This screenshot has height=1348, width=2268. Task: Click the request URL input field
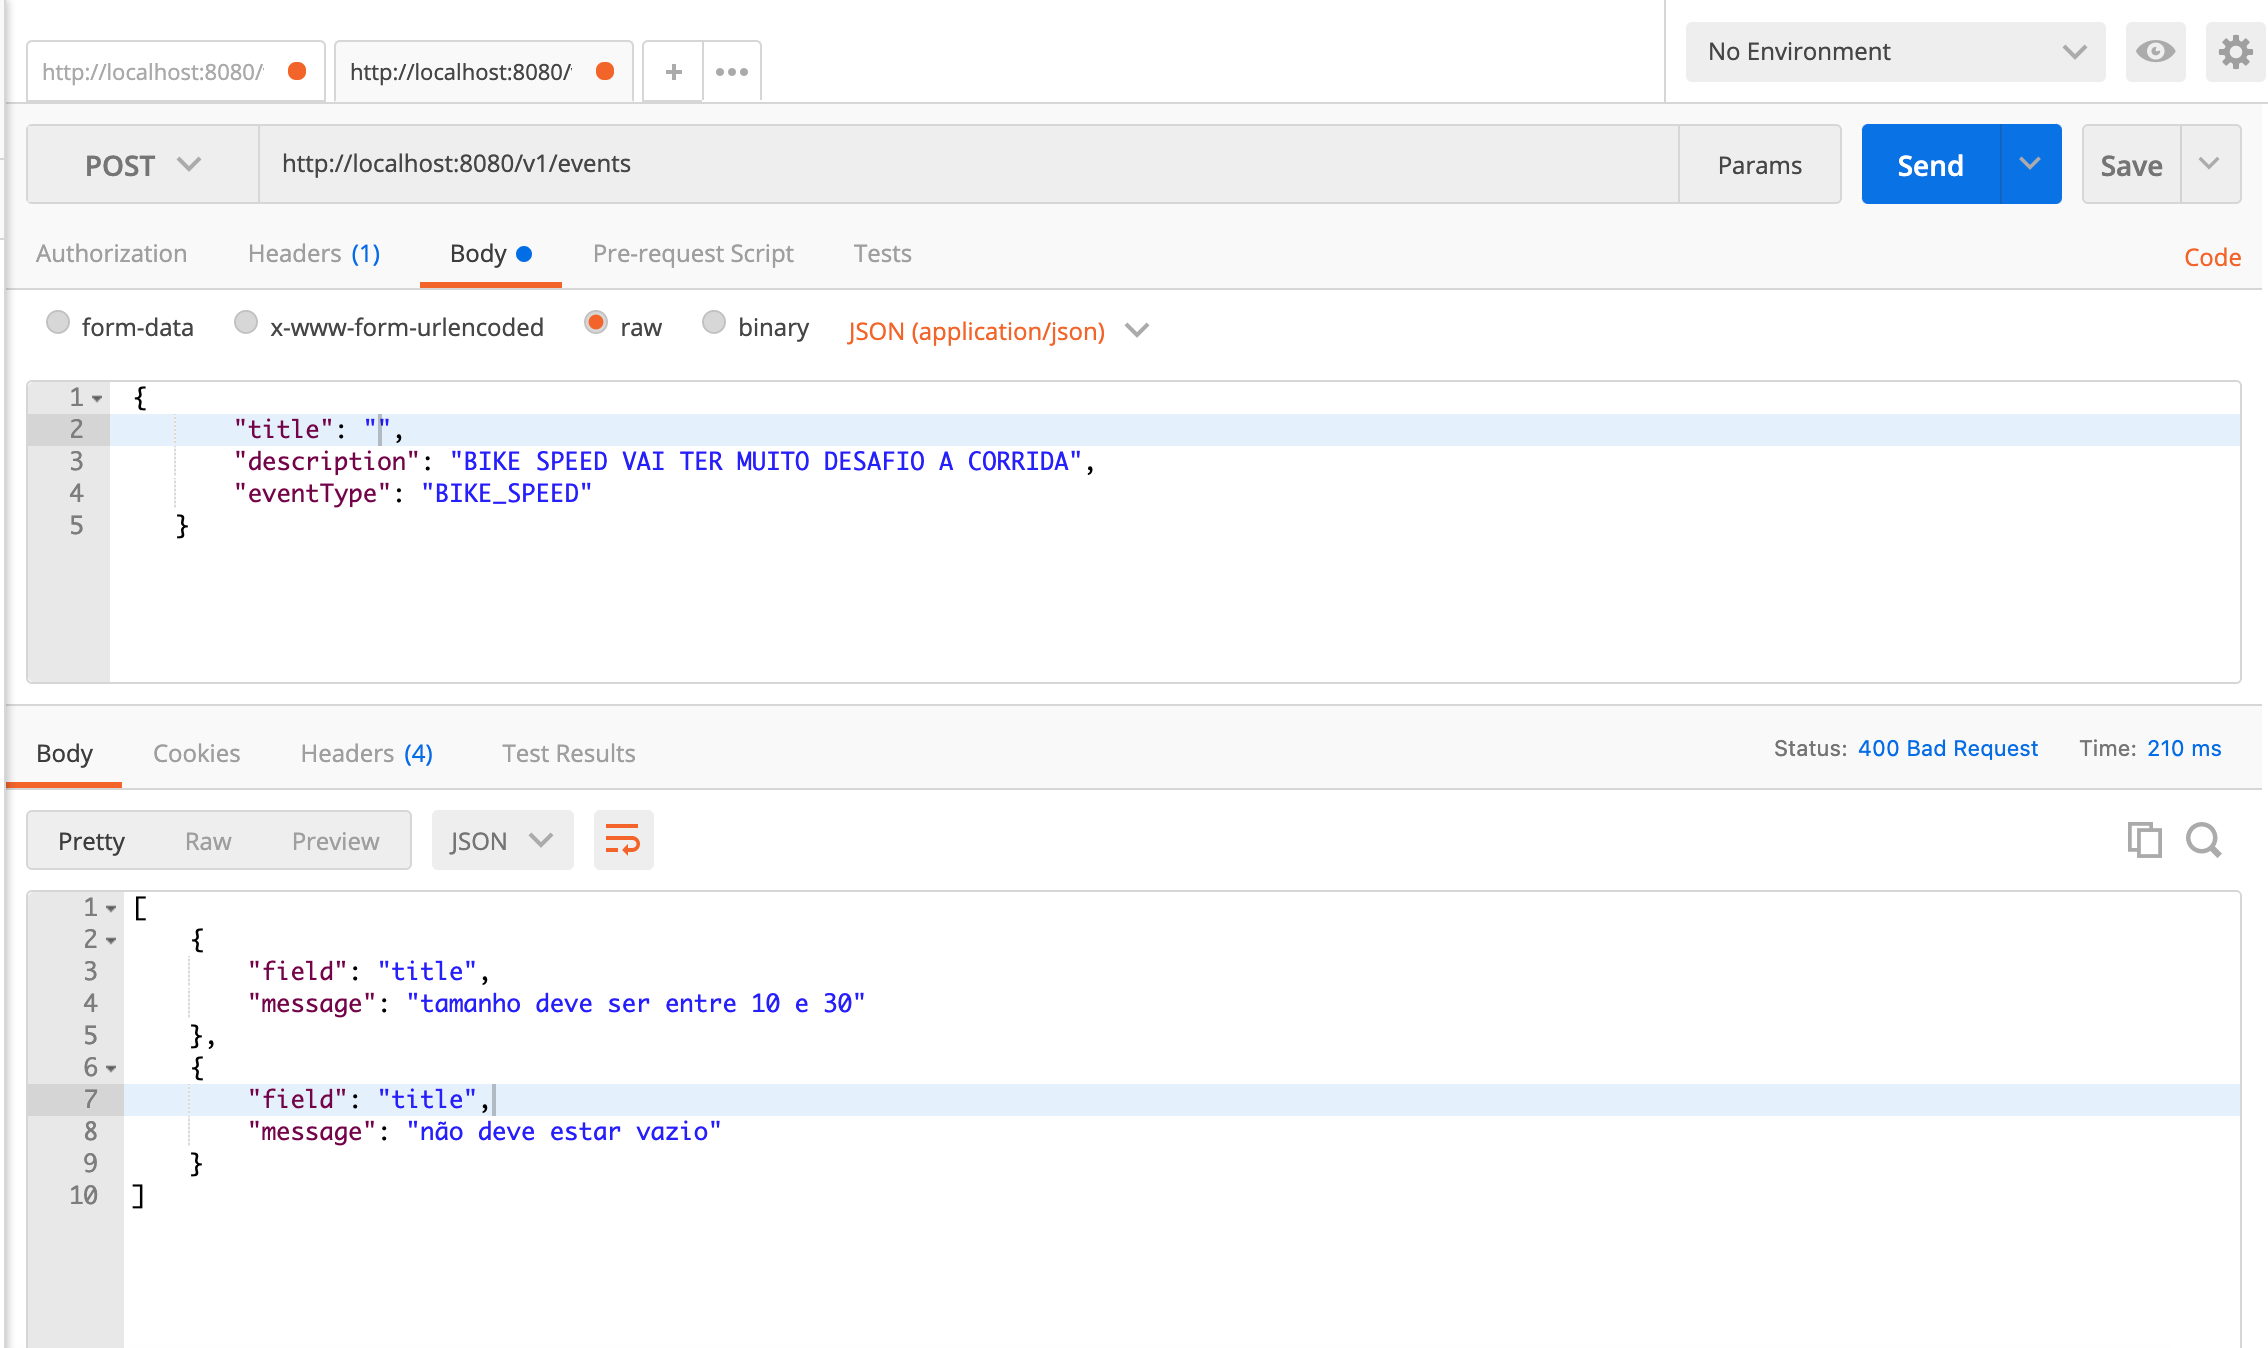coord(968,164)
